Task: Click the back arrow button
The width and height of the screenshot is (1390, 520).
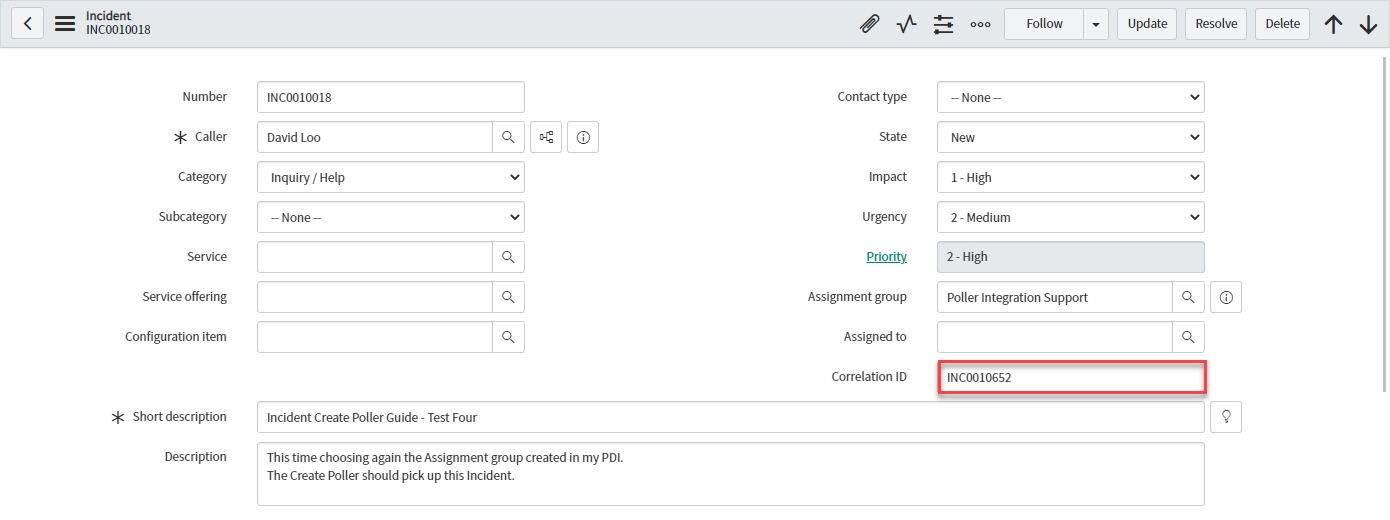Action: pyautogui.click(x=27, y=24)
